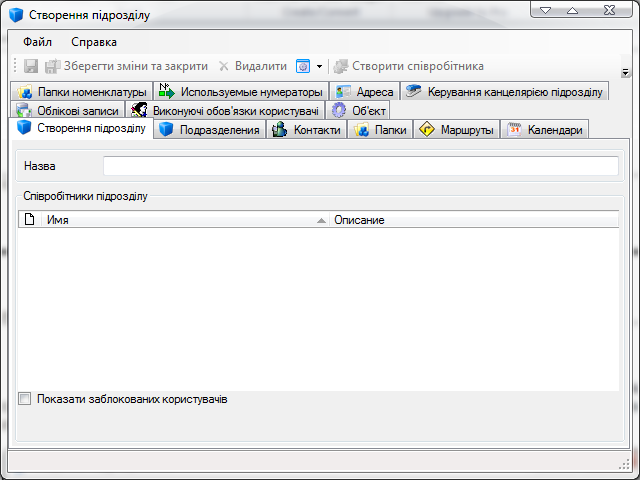Enable Показати заблокованих користувачів checkbox
The height and width of the screenshot is (480, 640).
coord(25,399)
